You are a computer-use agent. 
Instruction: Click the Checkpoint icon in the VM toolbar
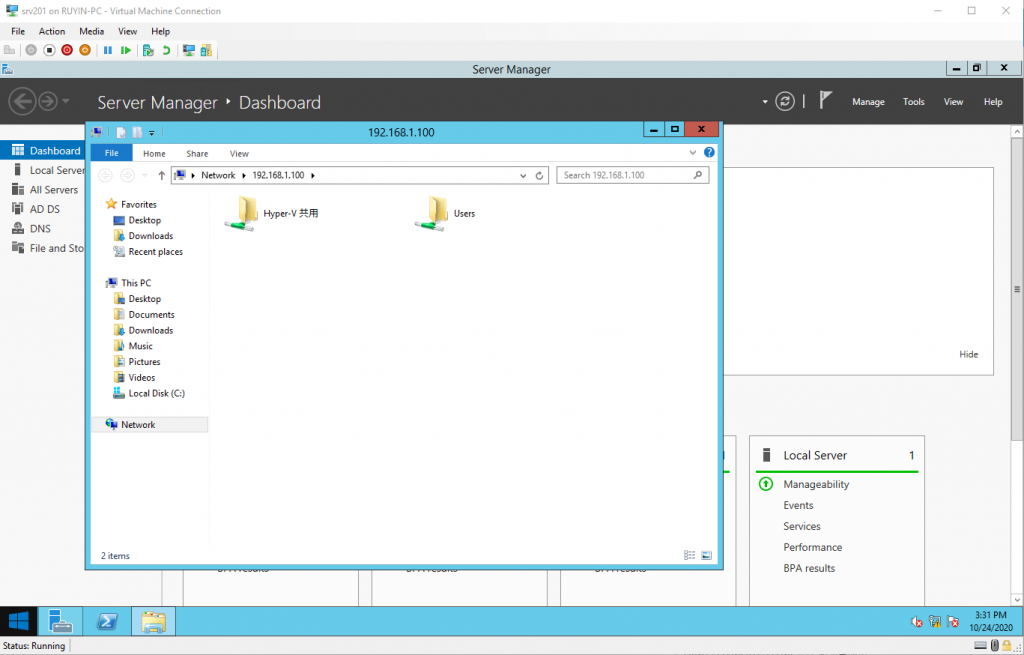[x=148, y=50]
